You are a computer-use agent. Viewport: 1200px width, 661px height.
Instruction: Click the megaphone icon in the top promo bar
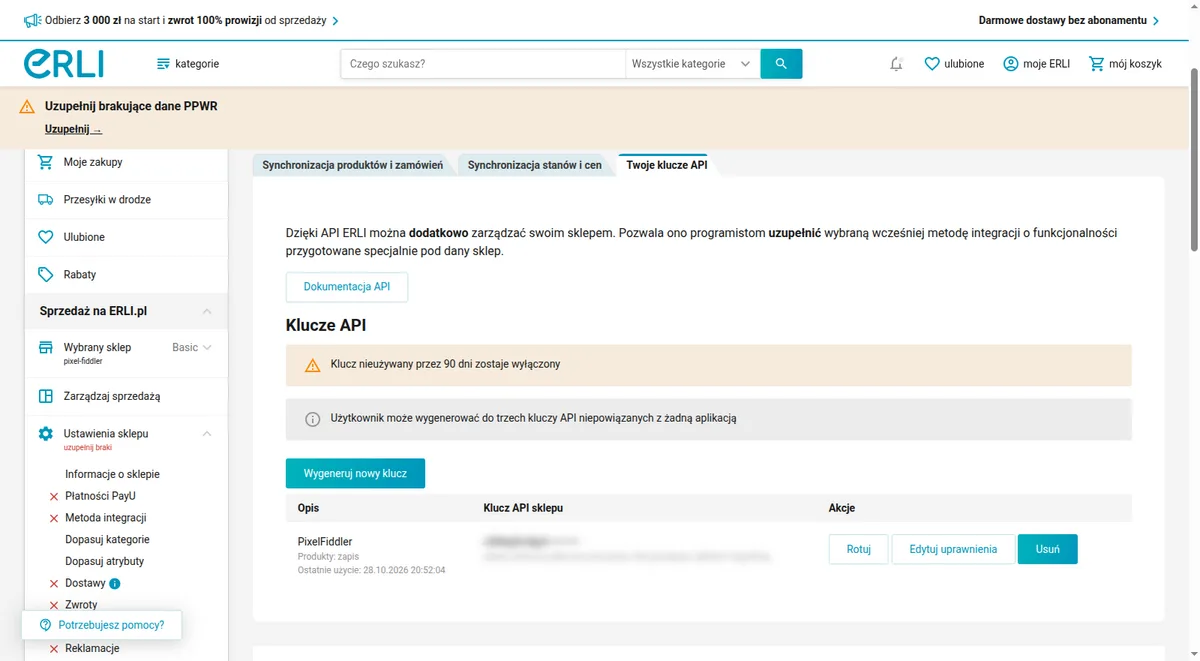31,20
